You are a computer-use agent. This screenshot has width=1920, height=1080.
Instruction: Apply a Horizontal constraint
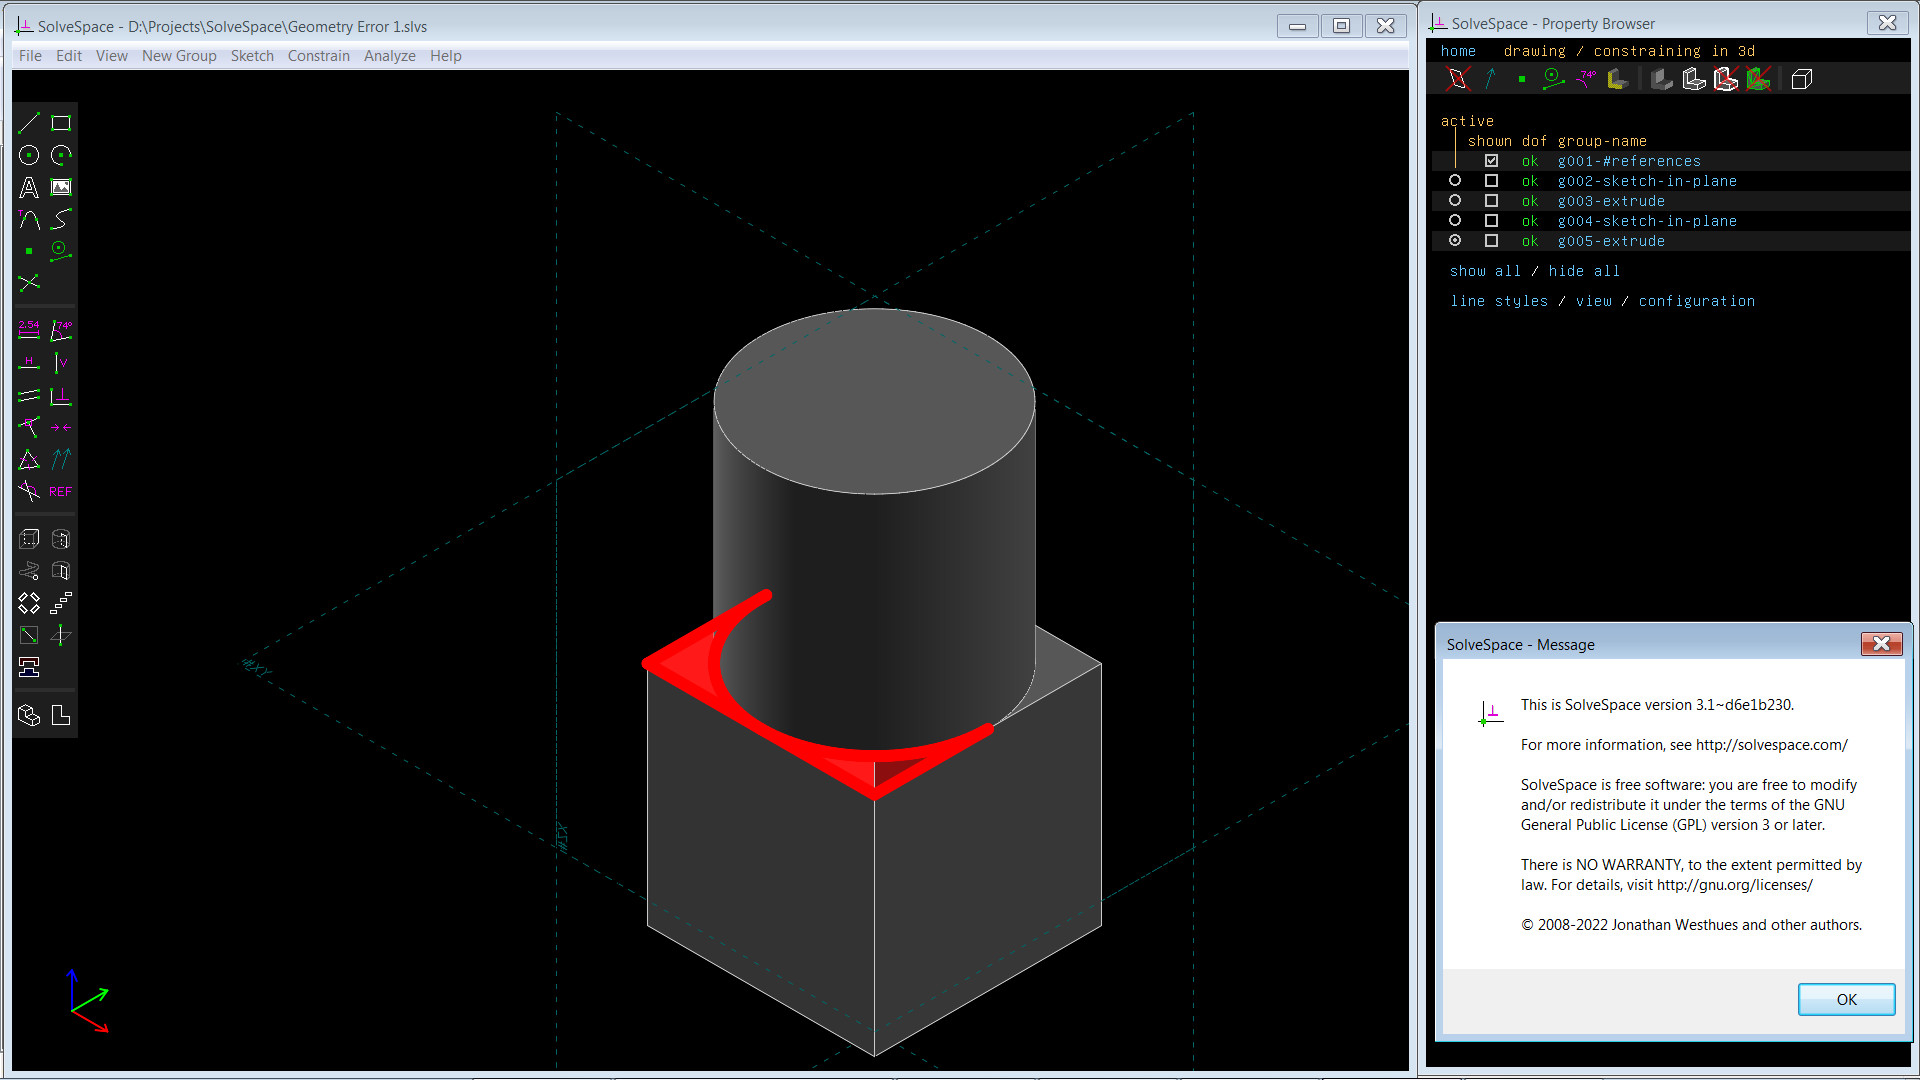28,363
